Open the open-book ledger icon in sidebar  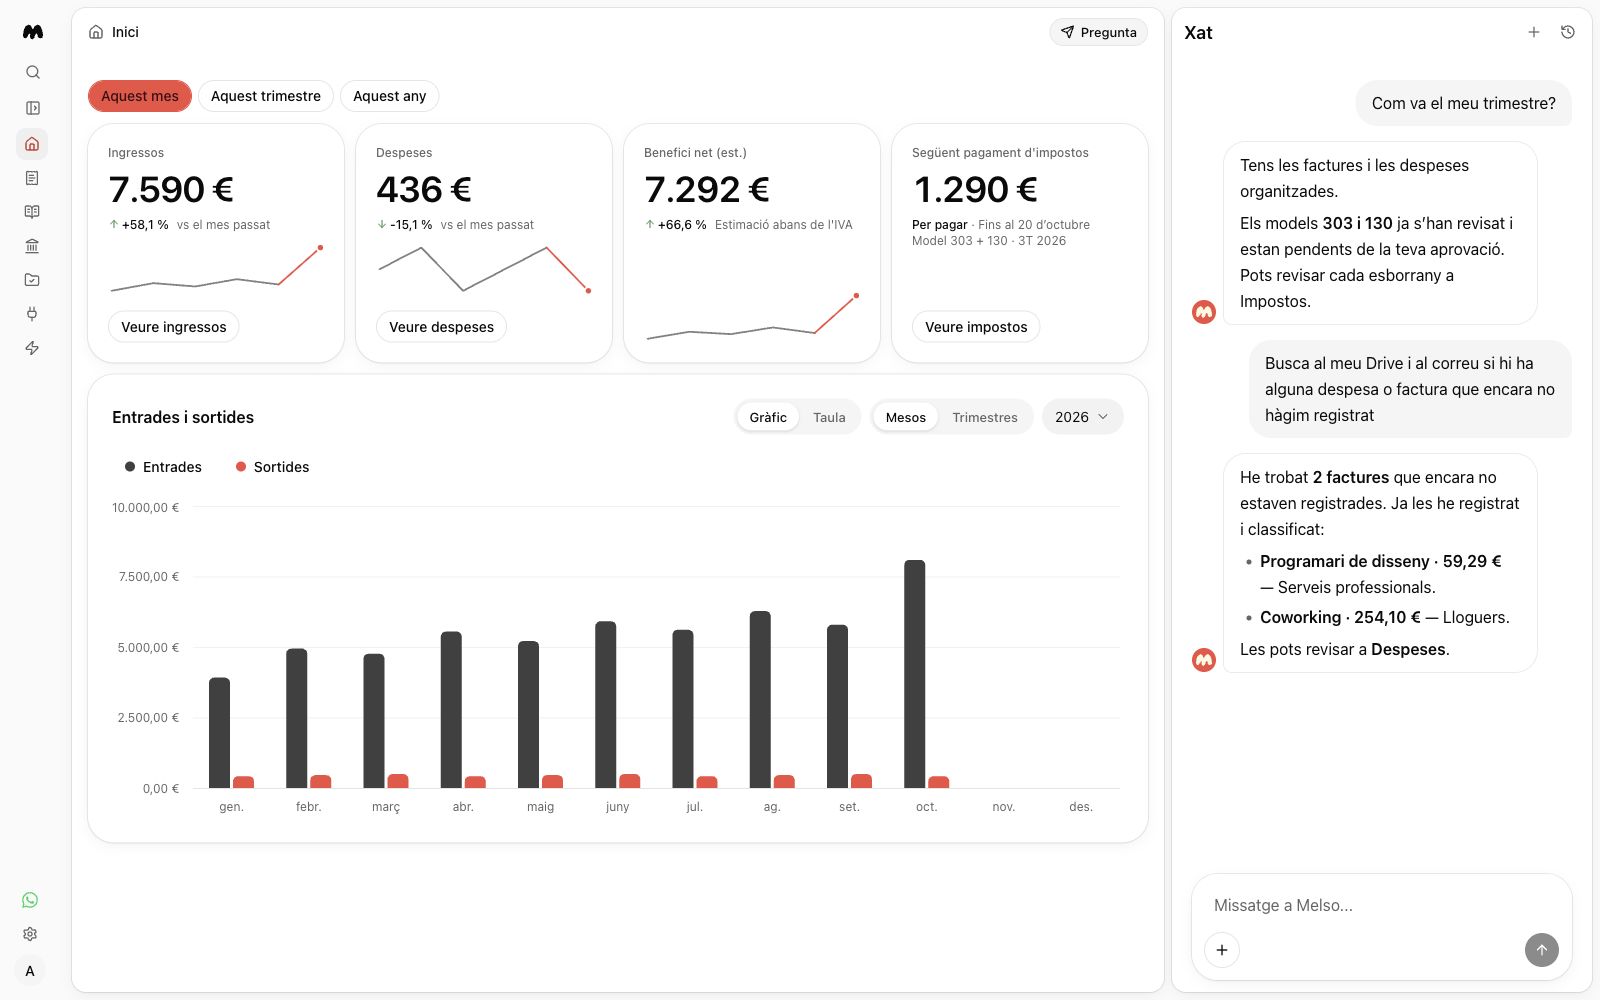32,212
